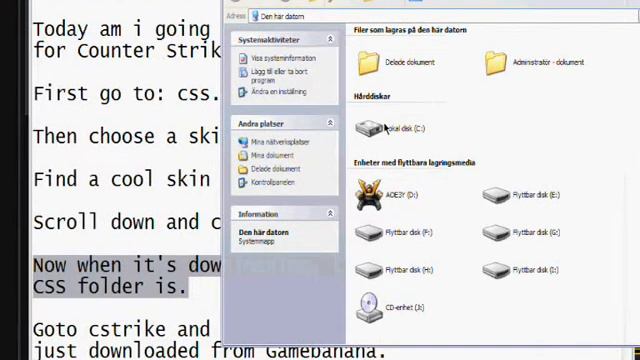
Task: Go to Kontrollpanelen link
Action: (x=273, y=182)
